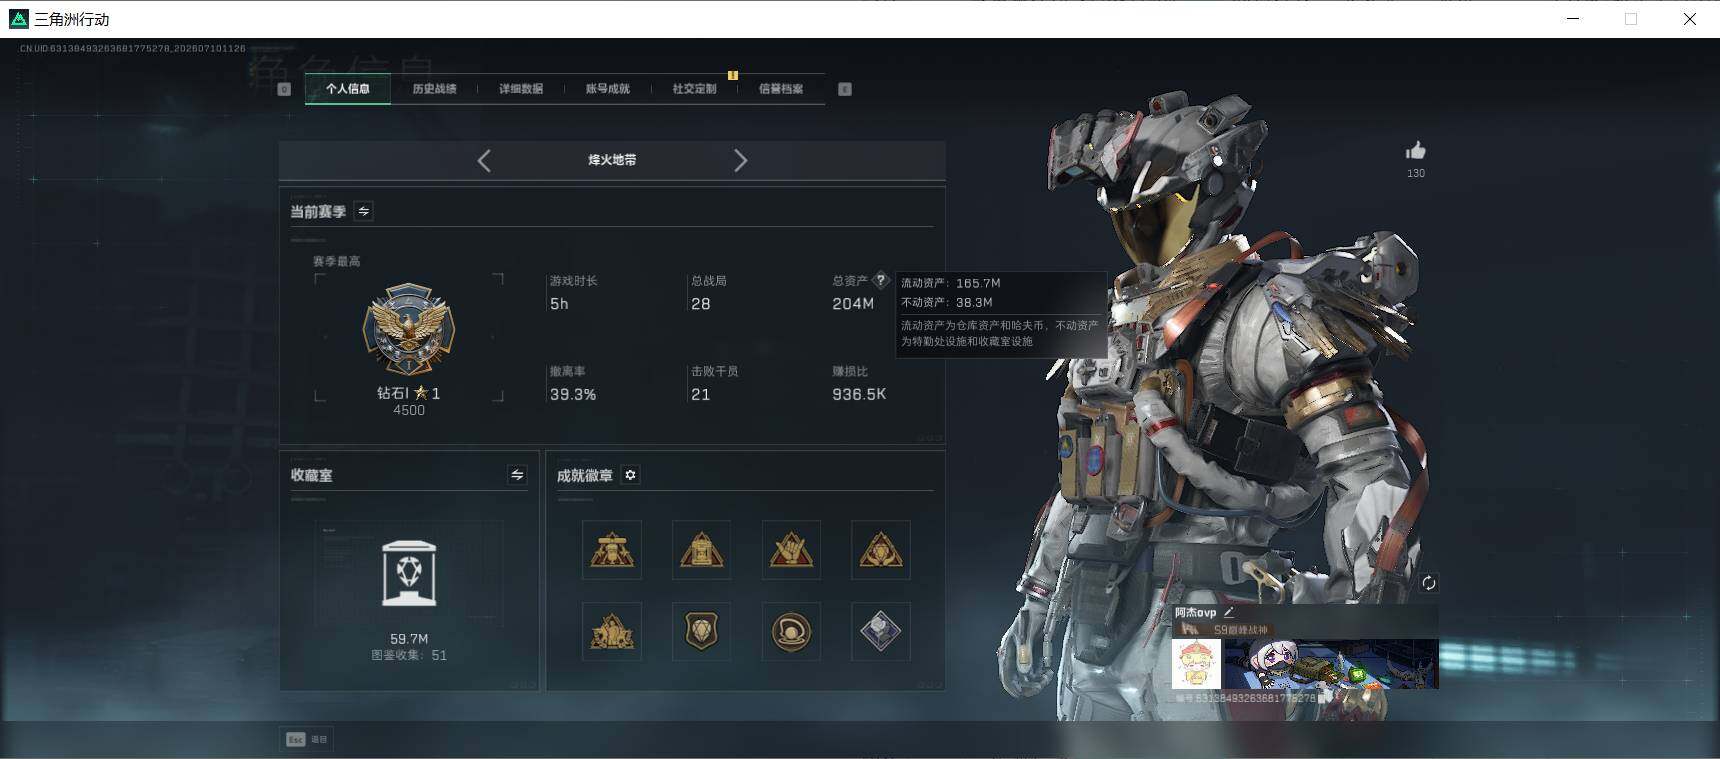Open the 账号成就 tab
Image resolution: width=1720 pixels, height=759 pixels.
point(608,89)
